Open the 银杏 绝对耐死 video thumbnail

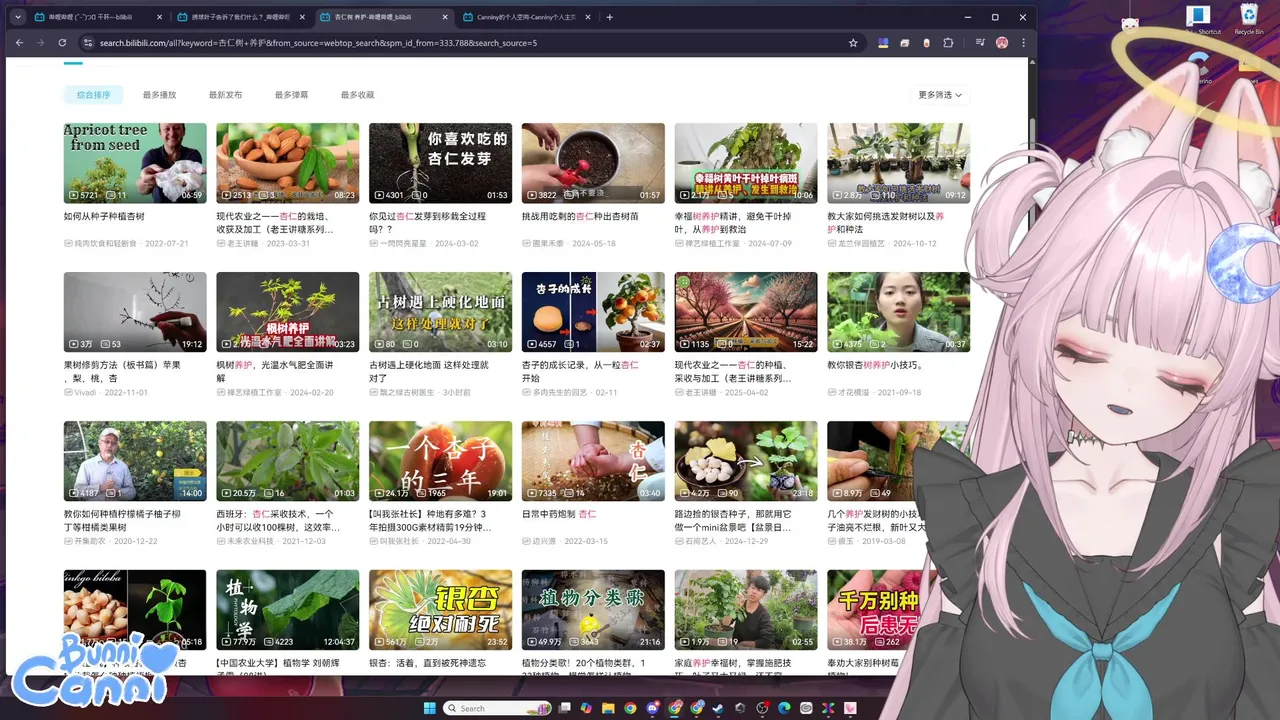(440, 610)
